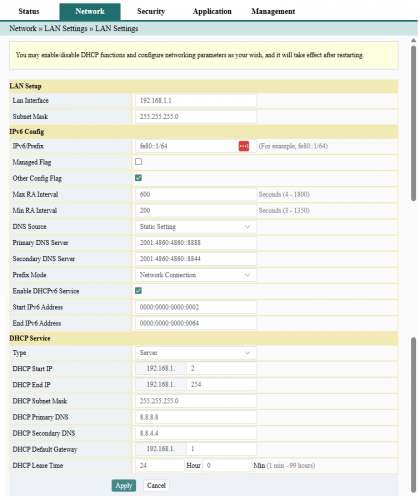Click the Start IPv6 Address field
This screenshot has width=420, height=500.
pos(196,307)
